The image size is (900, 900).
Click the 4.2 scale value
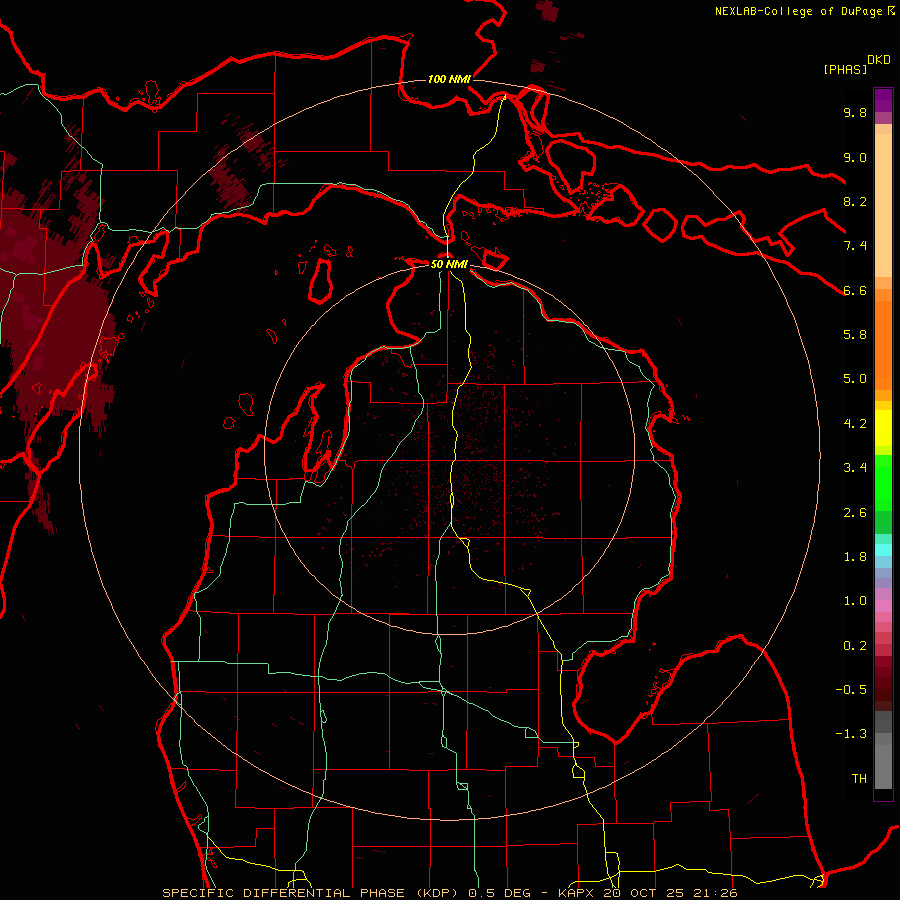click(855, 424)
